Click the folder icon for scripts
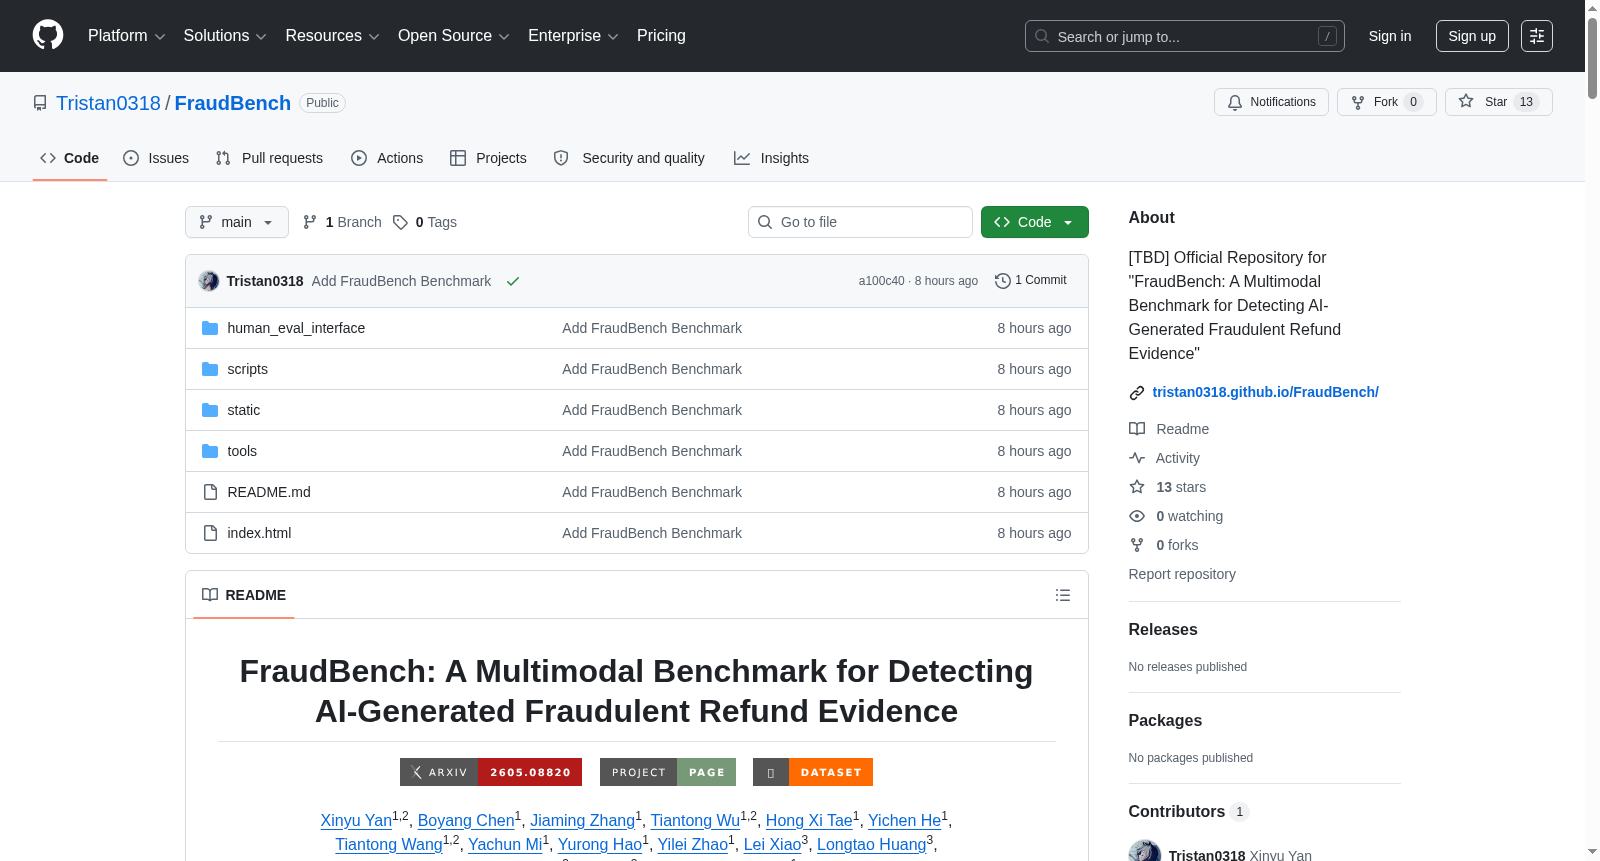The height and width of the screenshot is (861, 1600). point(210,369)
